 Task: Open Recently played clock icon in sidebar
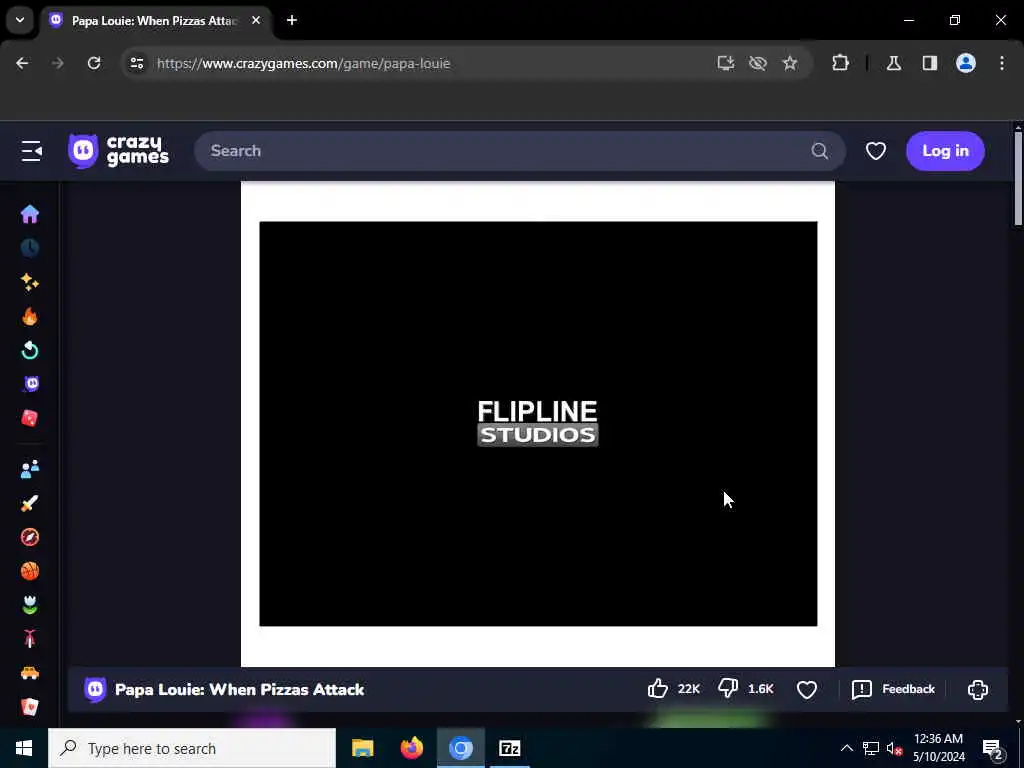coord(30,248)
